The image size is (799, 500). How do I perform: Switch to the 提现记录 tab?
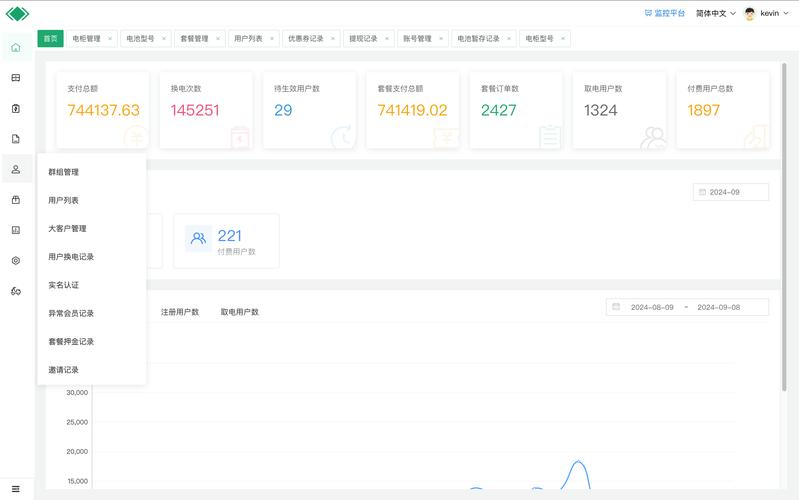tap(363, 39)
